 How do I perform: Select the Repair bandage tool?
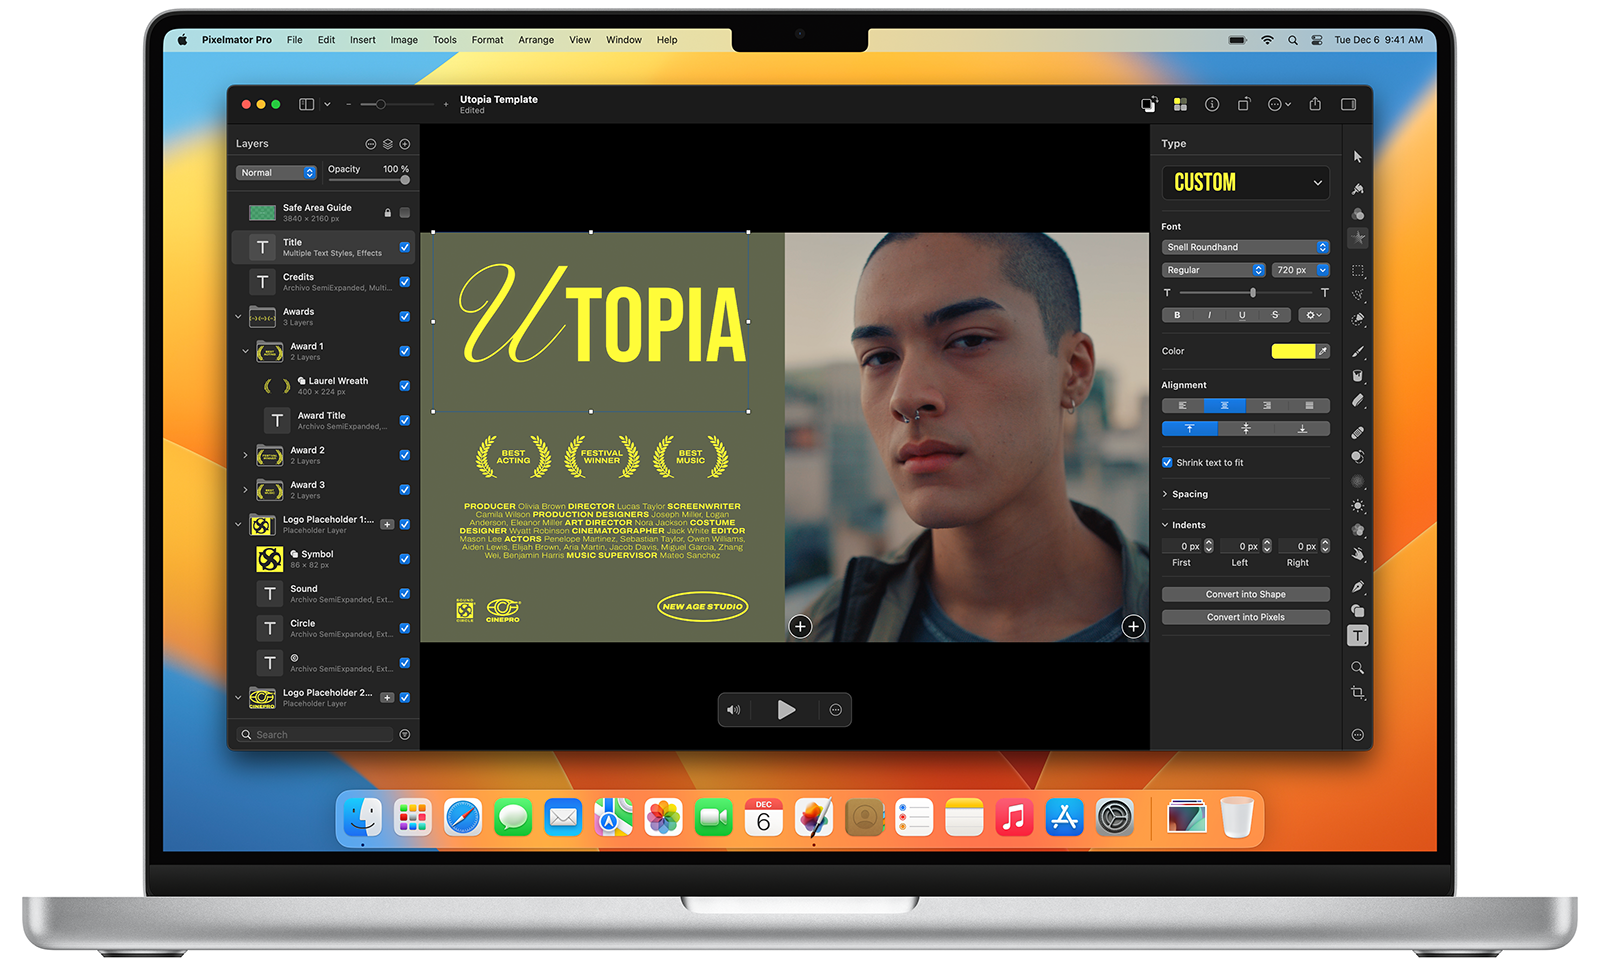[x=1357, y=433]
